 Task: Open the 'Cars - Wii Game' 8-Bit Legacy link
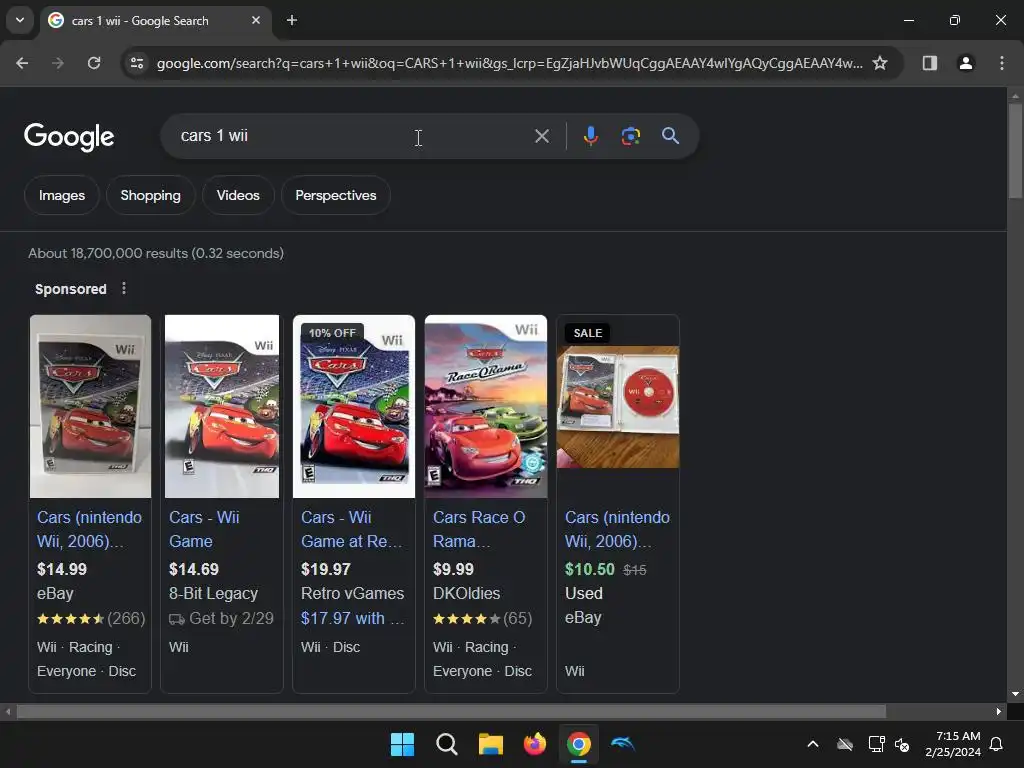click(204, 529)
